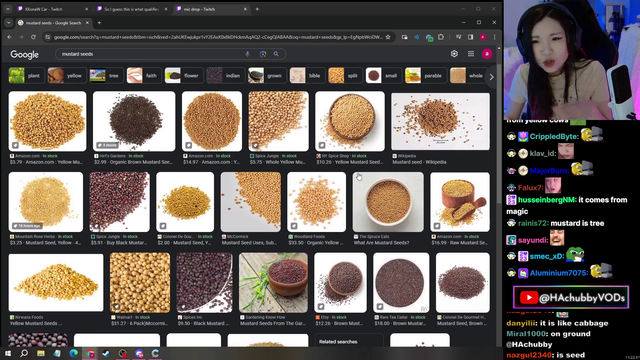Open Gardening Know How mustard seeds image
The height and width of the screenshot is (360, 640).
[273, 282]
